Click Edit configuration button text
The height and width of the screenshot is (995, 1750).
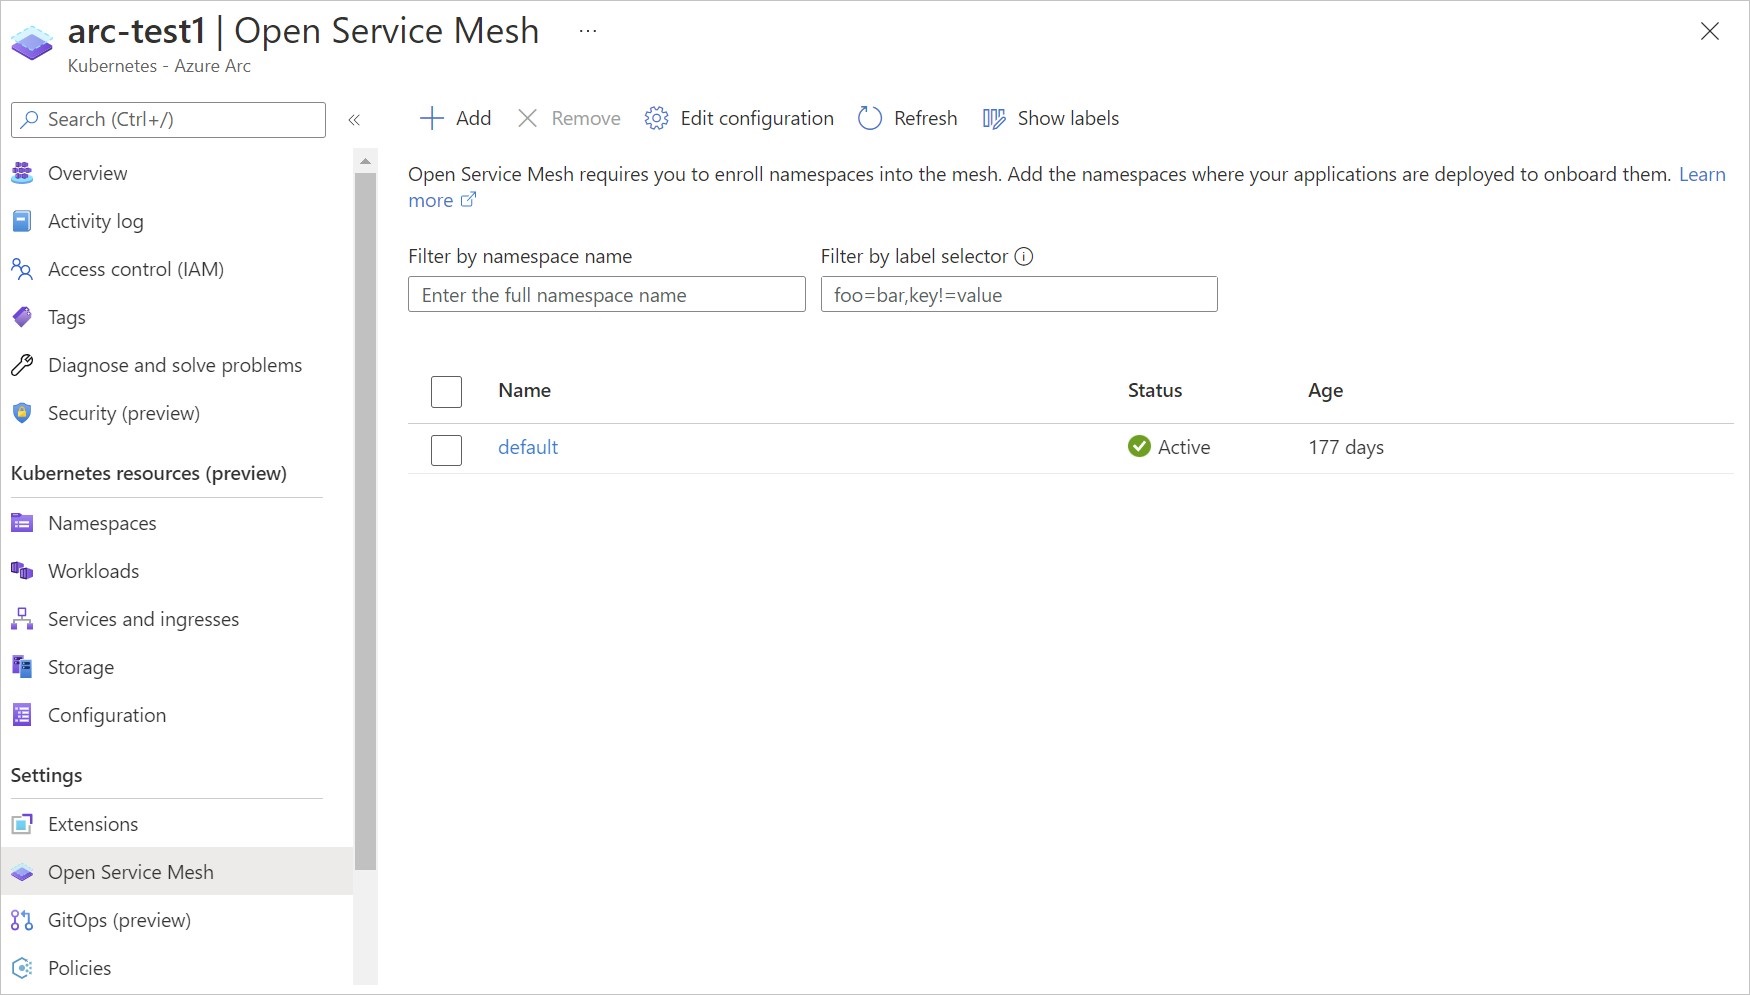coord(757,118)
